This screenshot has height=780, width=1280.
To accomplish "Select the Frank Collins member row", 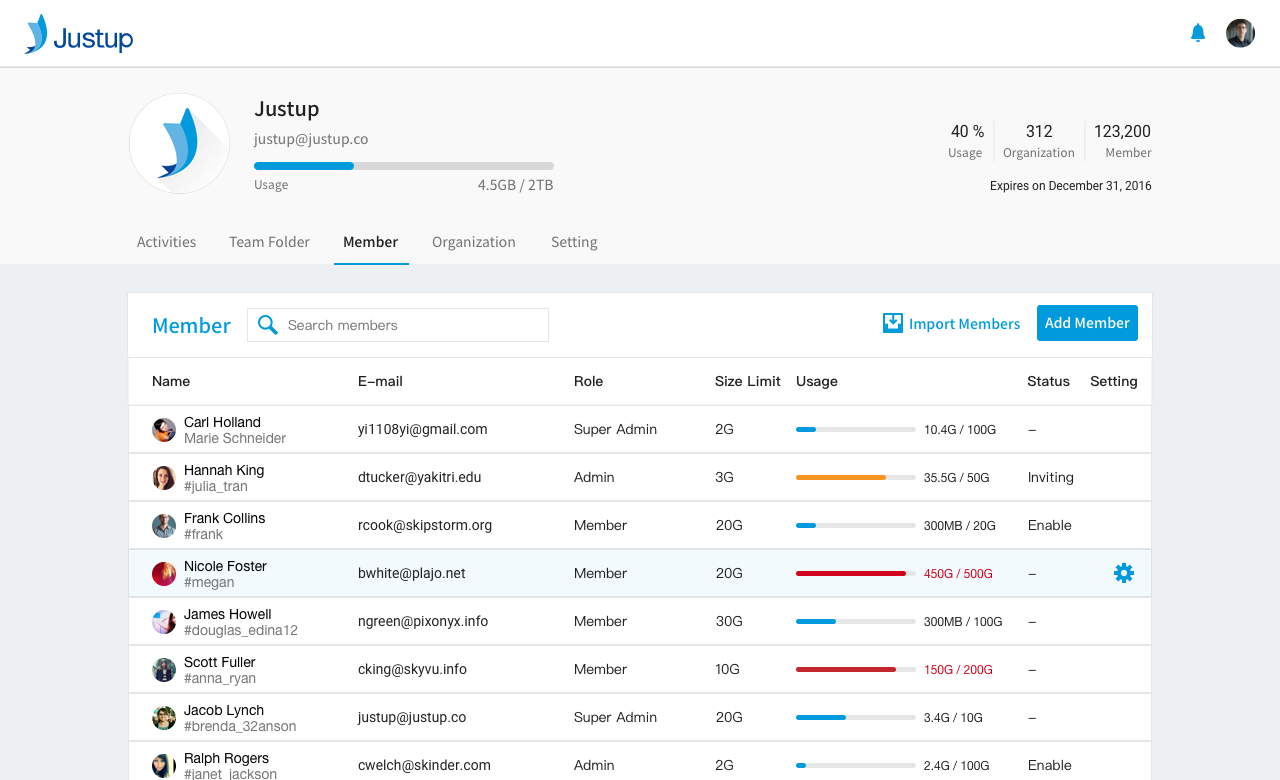I will tap(639, 525).
